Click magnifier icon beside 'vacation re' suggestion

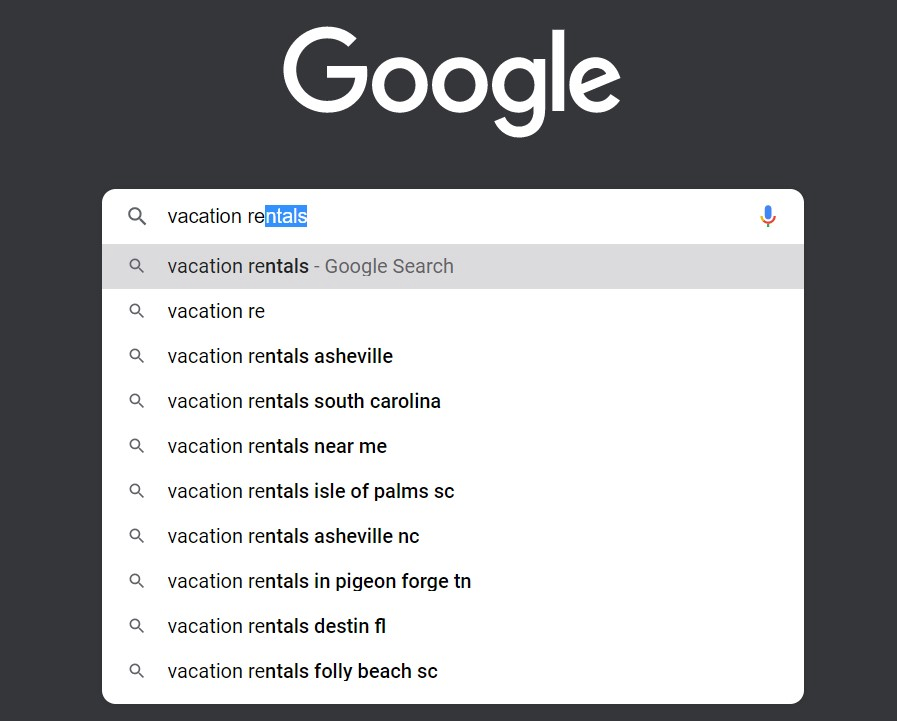[x=136, y=311]
